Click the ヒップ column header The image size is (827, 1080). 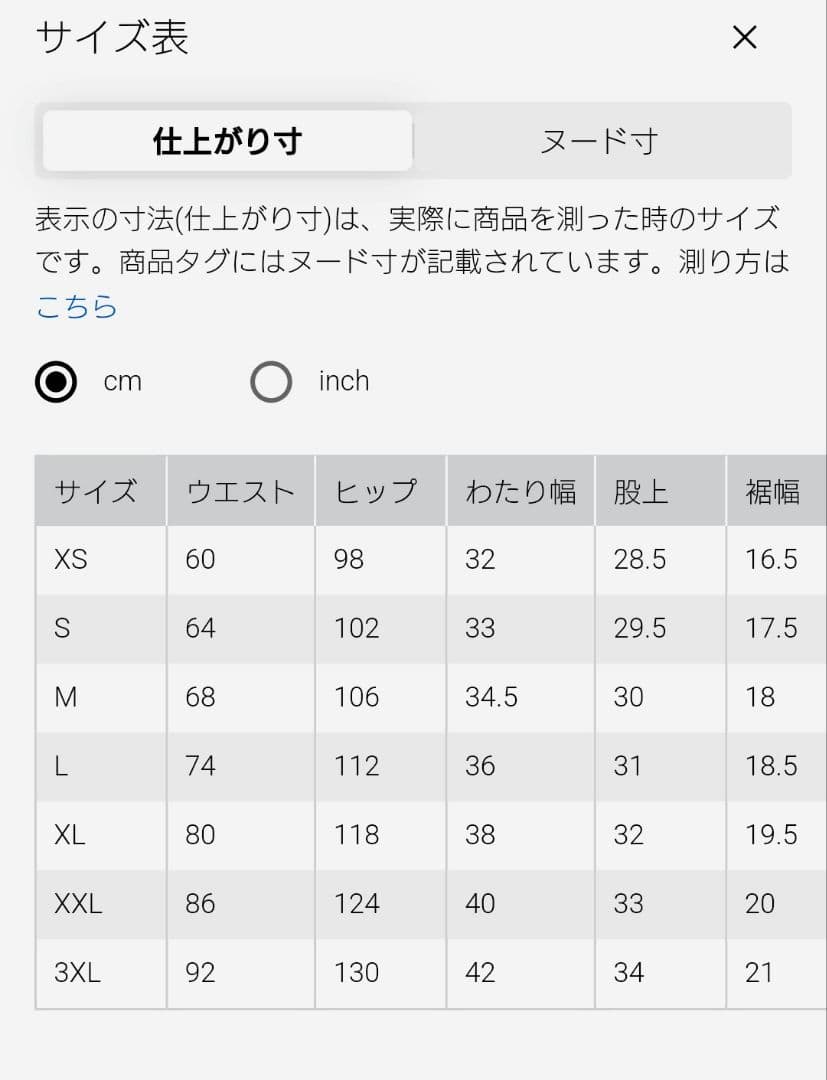point(376,492)
